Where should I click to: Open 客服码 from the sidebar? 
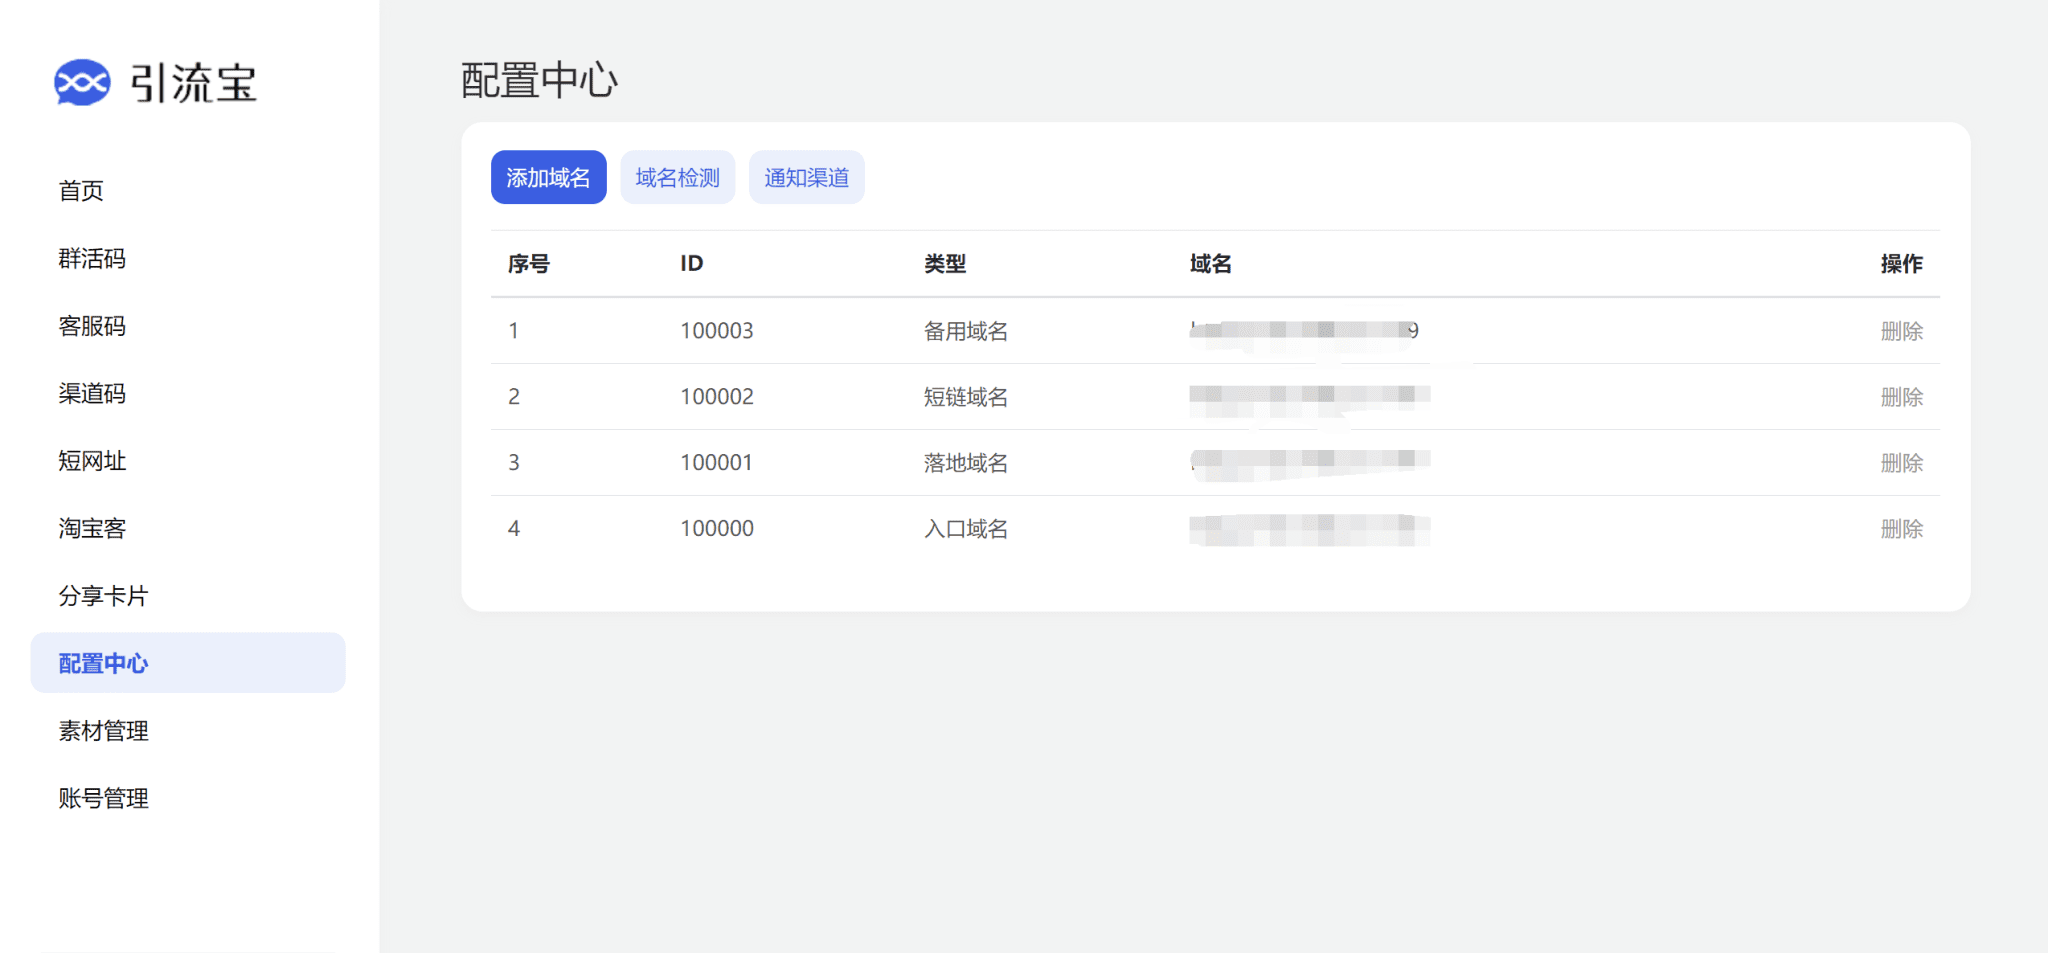pos(92,326)
